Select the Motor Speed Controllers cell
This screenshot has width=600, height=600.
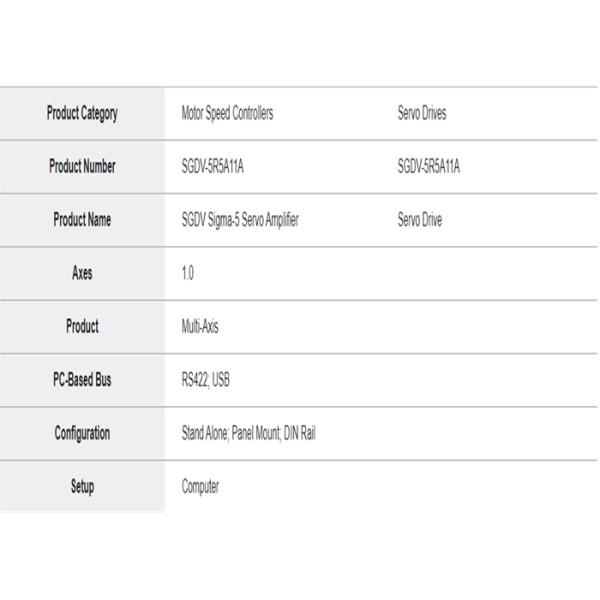point(227,113)
